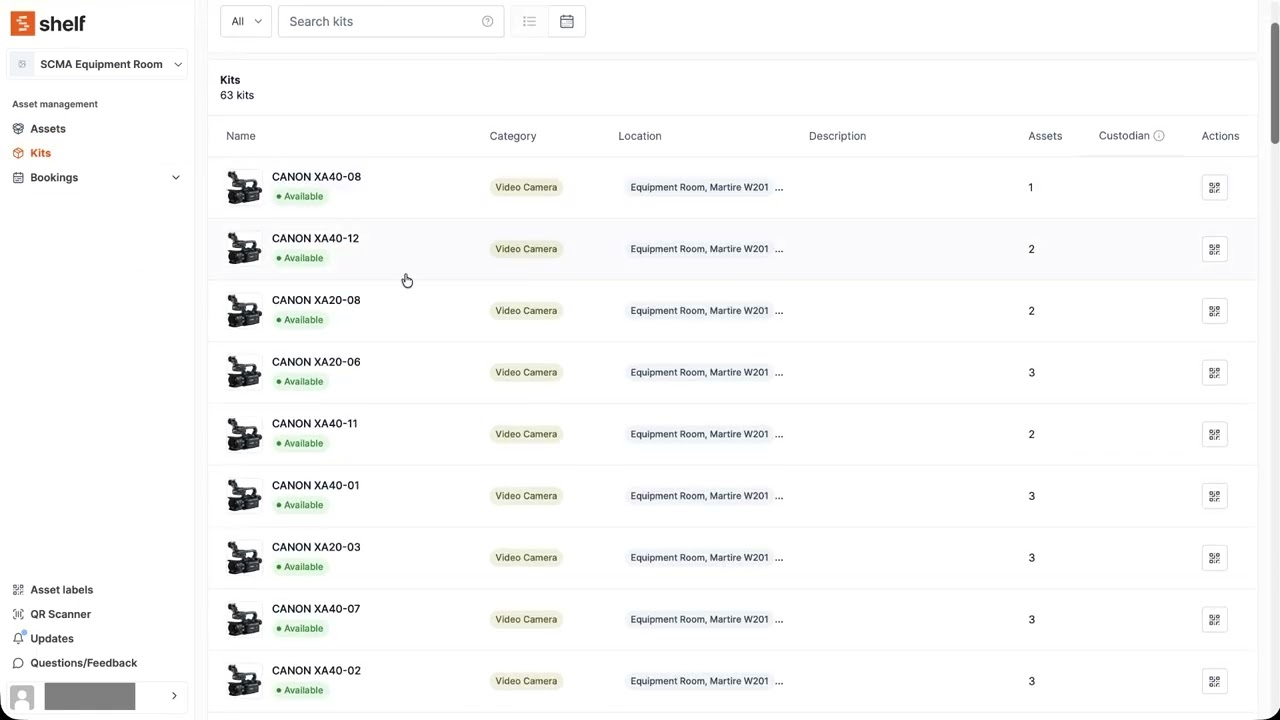Open Updates panel
This screenshot has width=1280, height=720.
coord(52,638)
